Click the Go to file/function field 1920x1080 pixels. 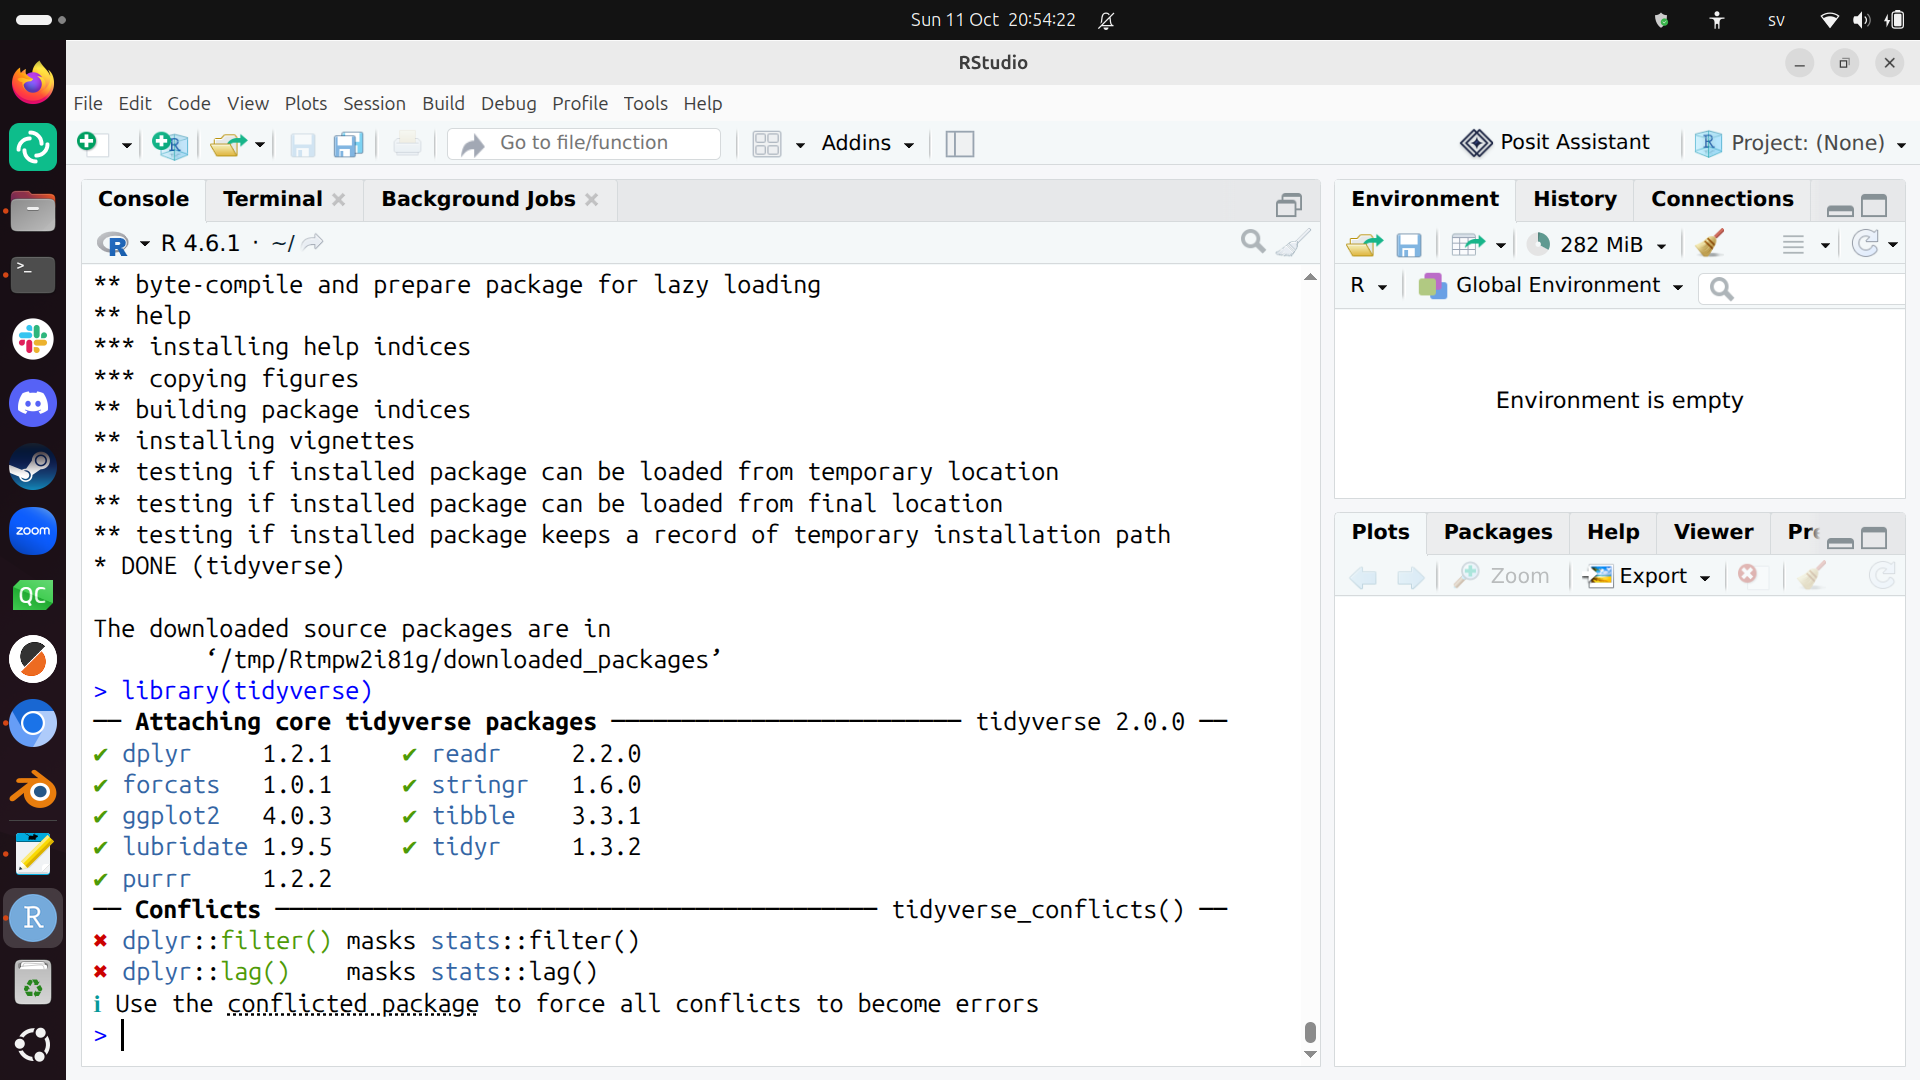pyautogui.click(x=584, y=143)
